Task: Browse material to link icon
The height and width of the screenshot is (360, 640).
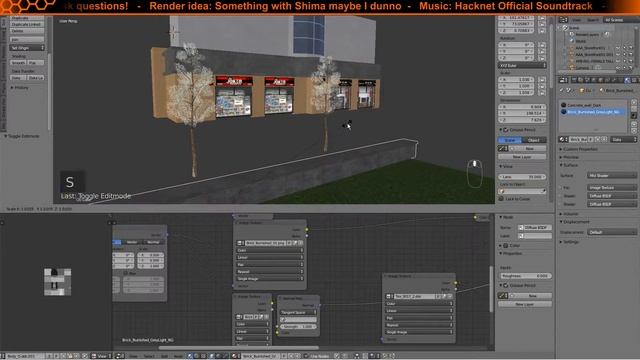Action: [x=563, y=139]
